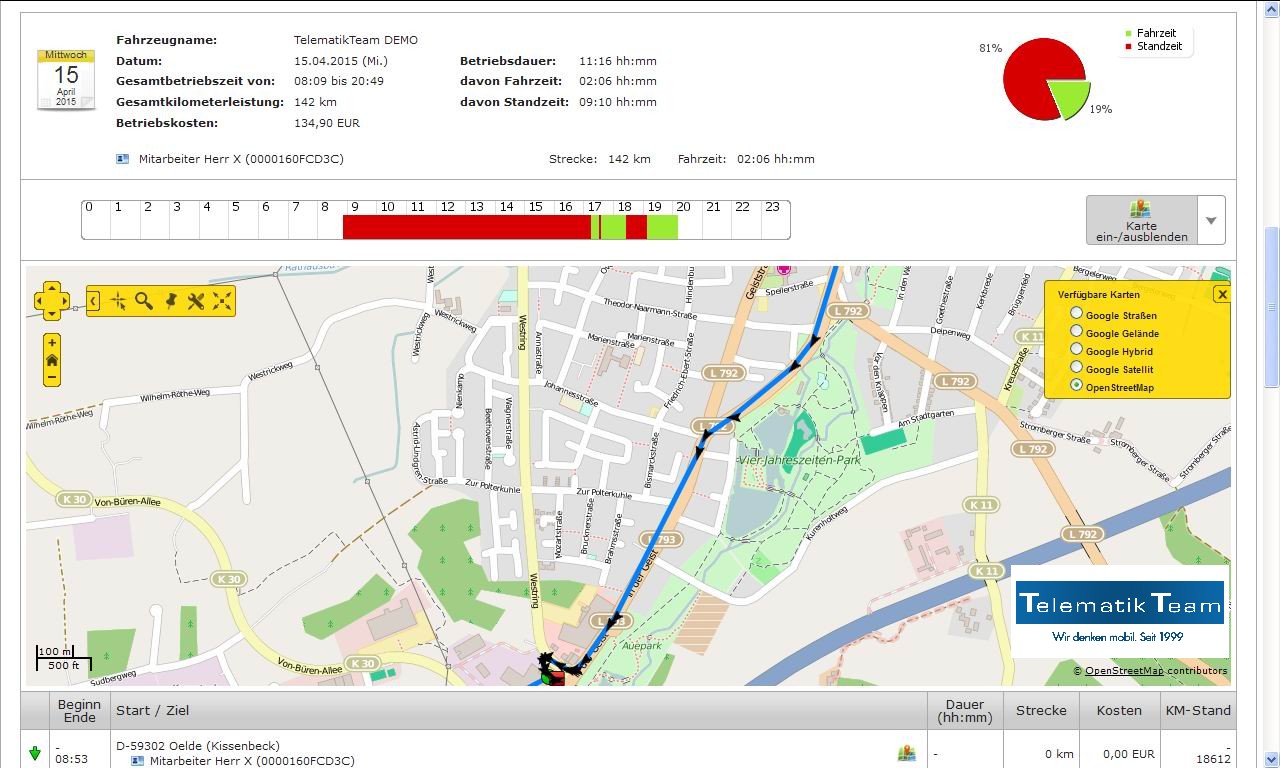
Task: Select Google Satellit map
Action: [1076, 367]
